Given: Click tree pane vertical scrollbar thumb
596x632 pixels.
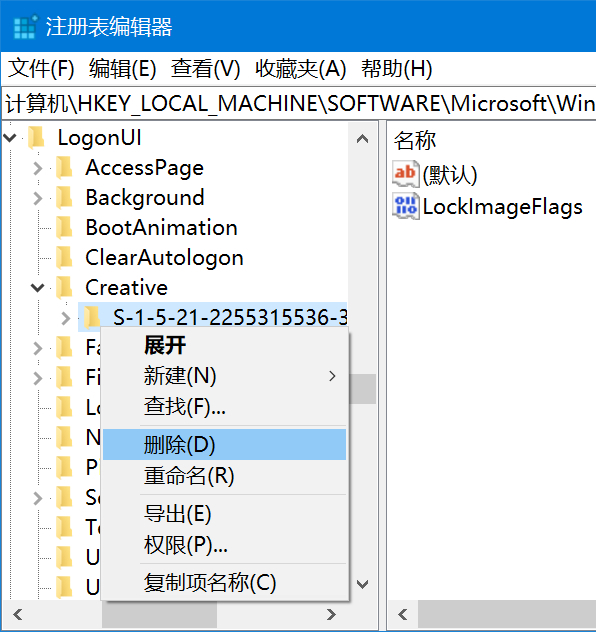Looking at the screenshot, I should (363, 389).
